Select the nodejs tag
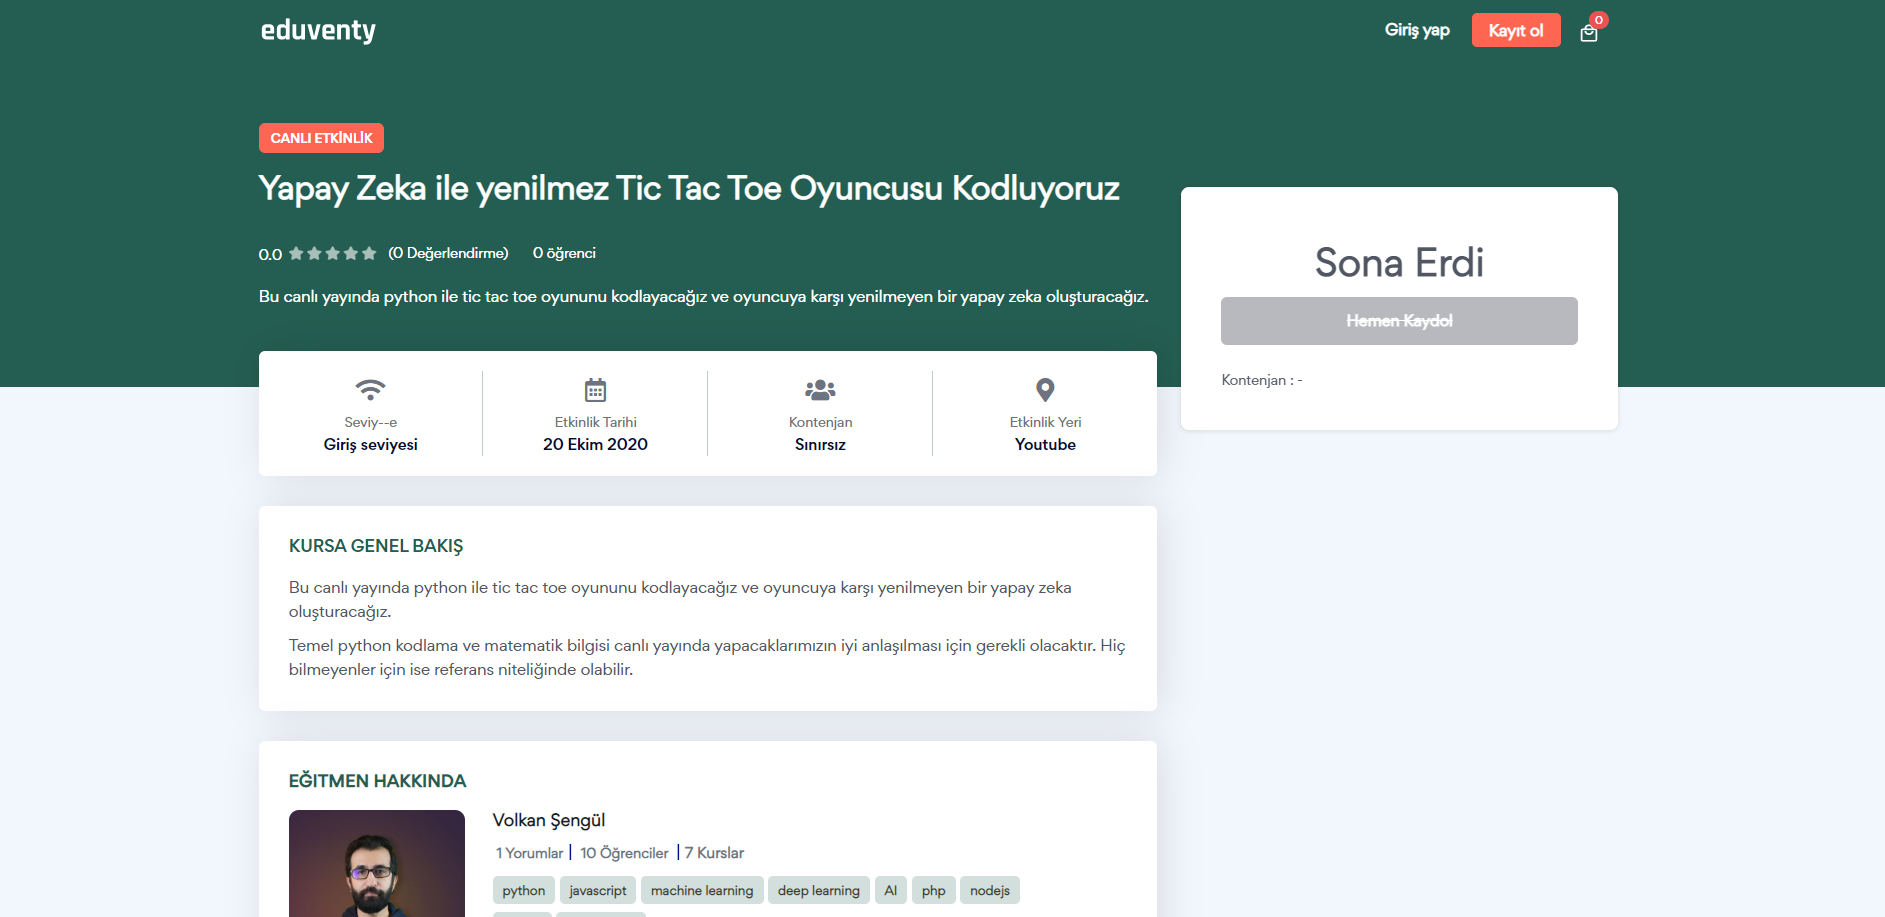 990,890
